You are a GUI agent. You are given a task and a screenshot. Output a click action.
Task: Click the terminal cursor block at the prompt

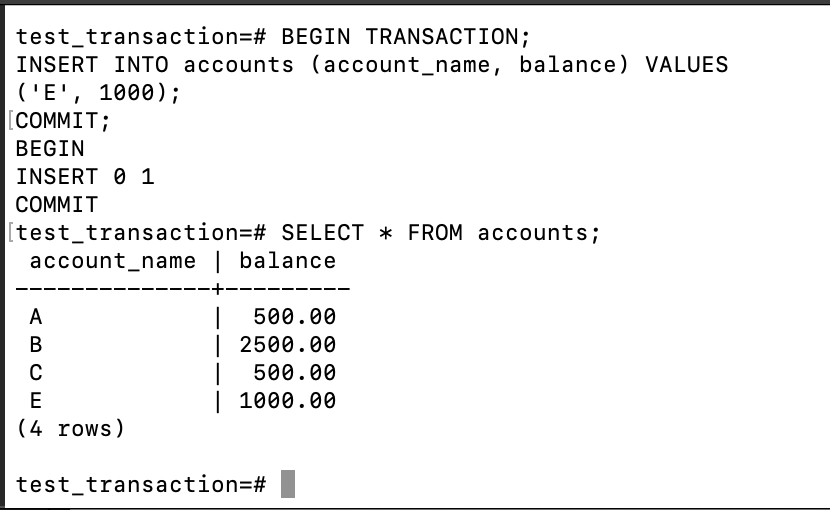tap(288, 484)
